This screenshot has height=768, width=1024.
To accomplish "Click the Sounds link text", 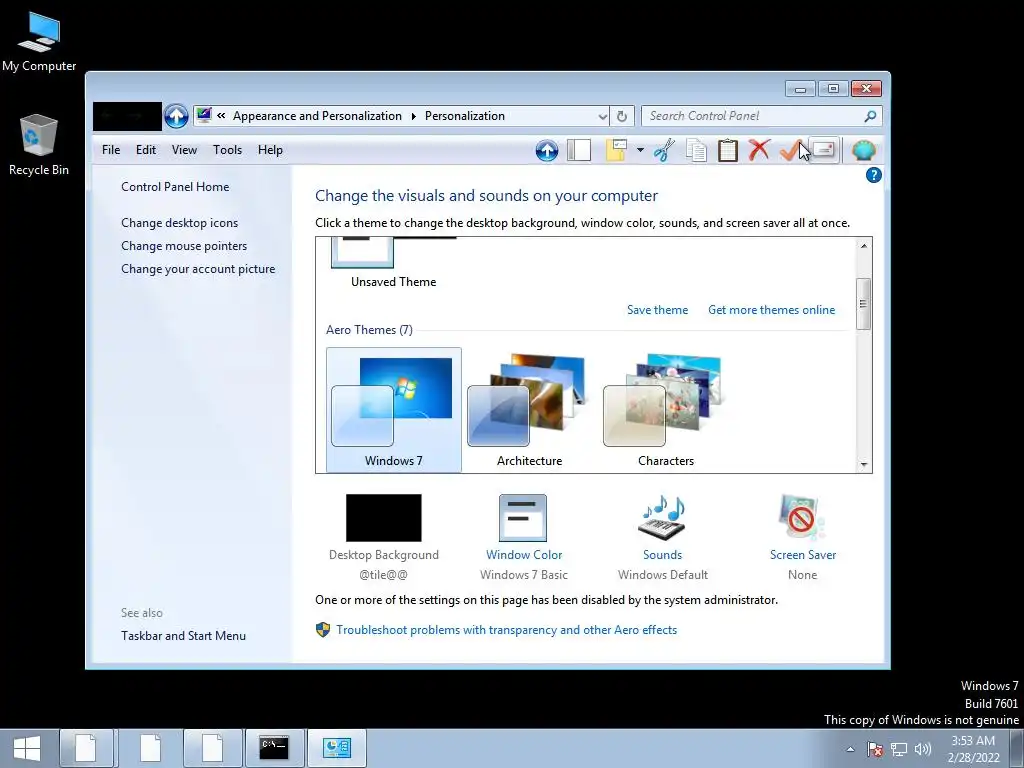I will coord(662,555).
